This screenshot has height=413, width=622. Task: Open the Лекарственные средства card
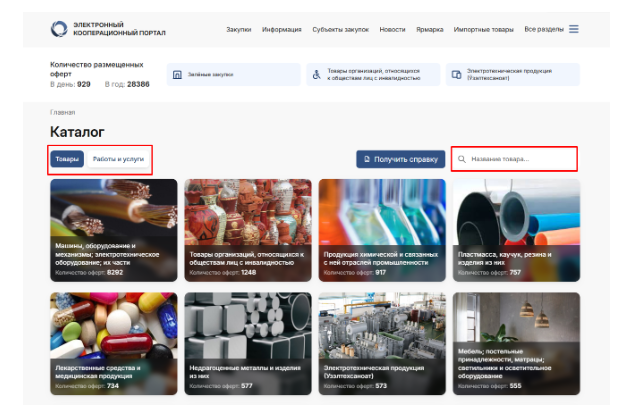point(114,344)
